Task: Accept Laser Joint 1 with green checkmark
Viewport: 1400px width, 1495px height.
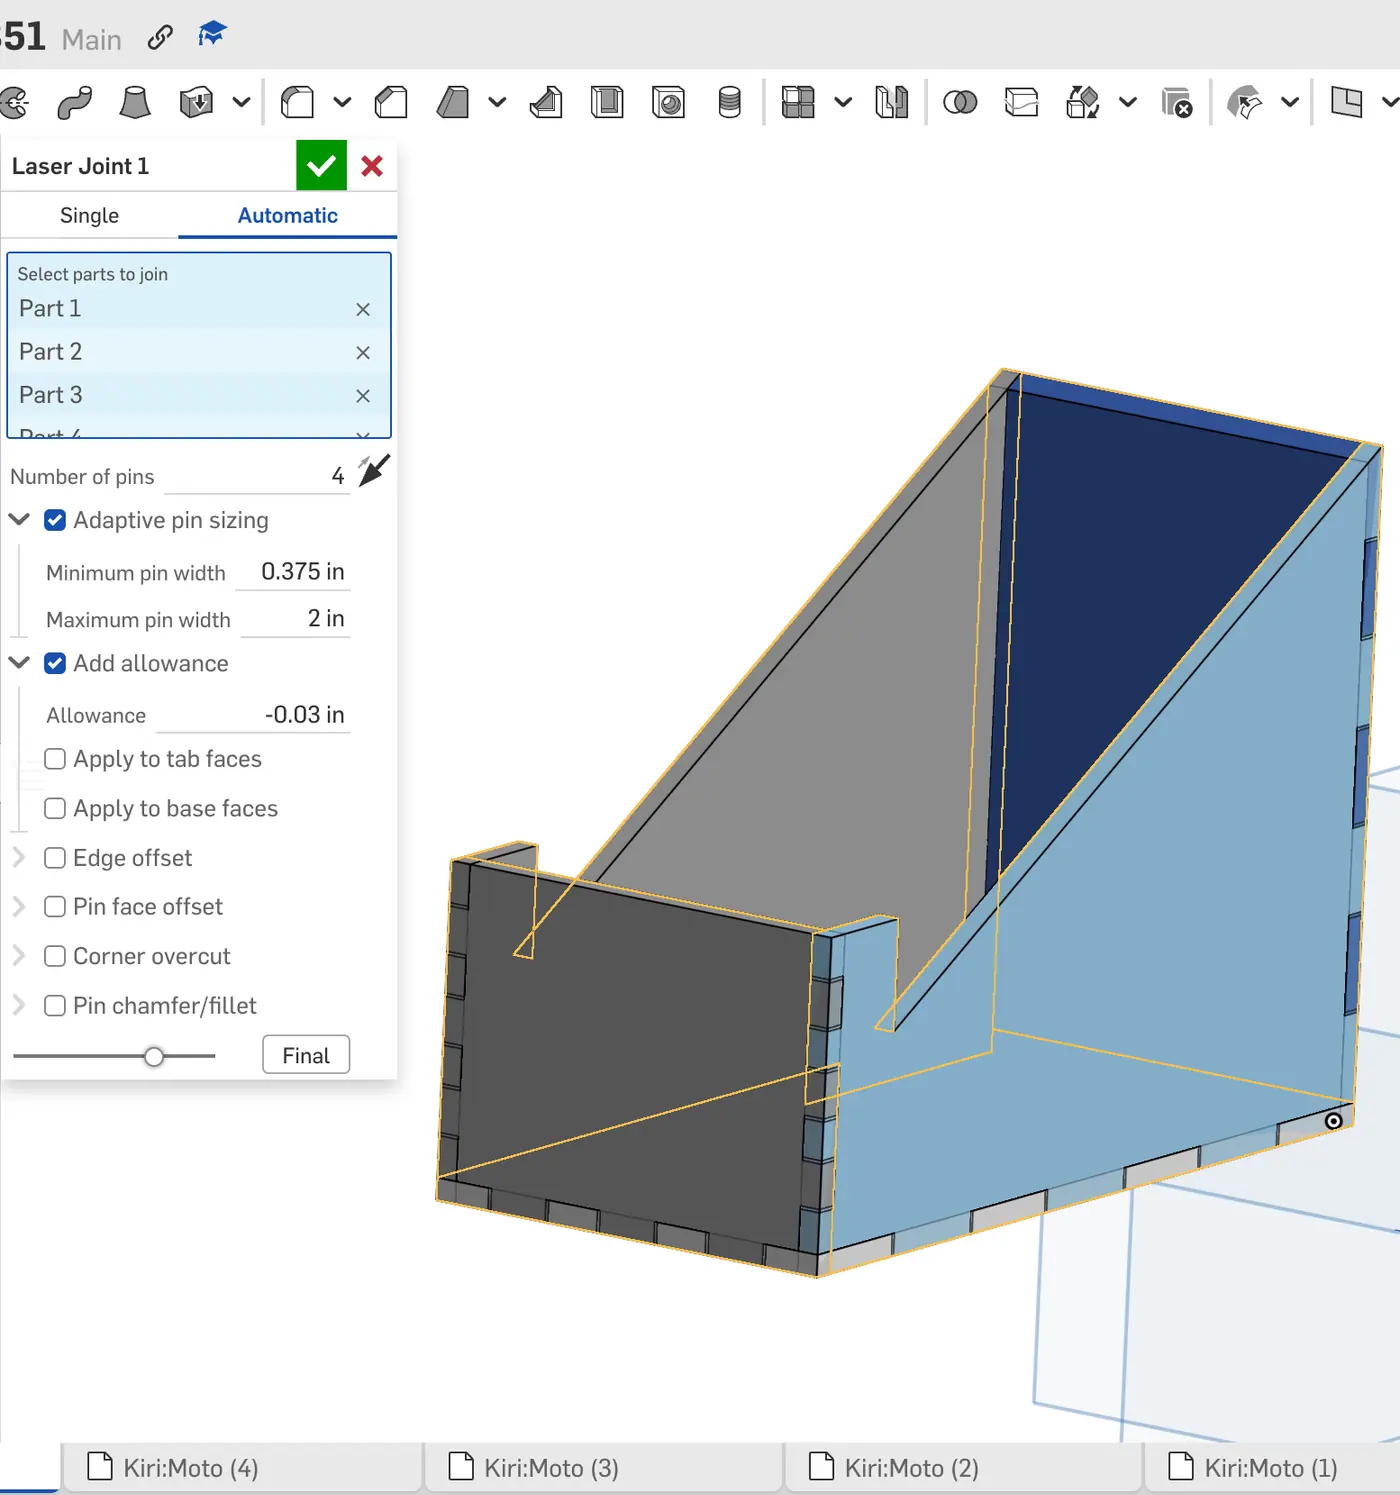Action: pyautogui.click(x=321, y=166)
